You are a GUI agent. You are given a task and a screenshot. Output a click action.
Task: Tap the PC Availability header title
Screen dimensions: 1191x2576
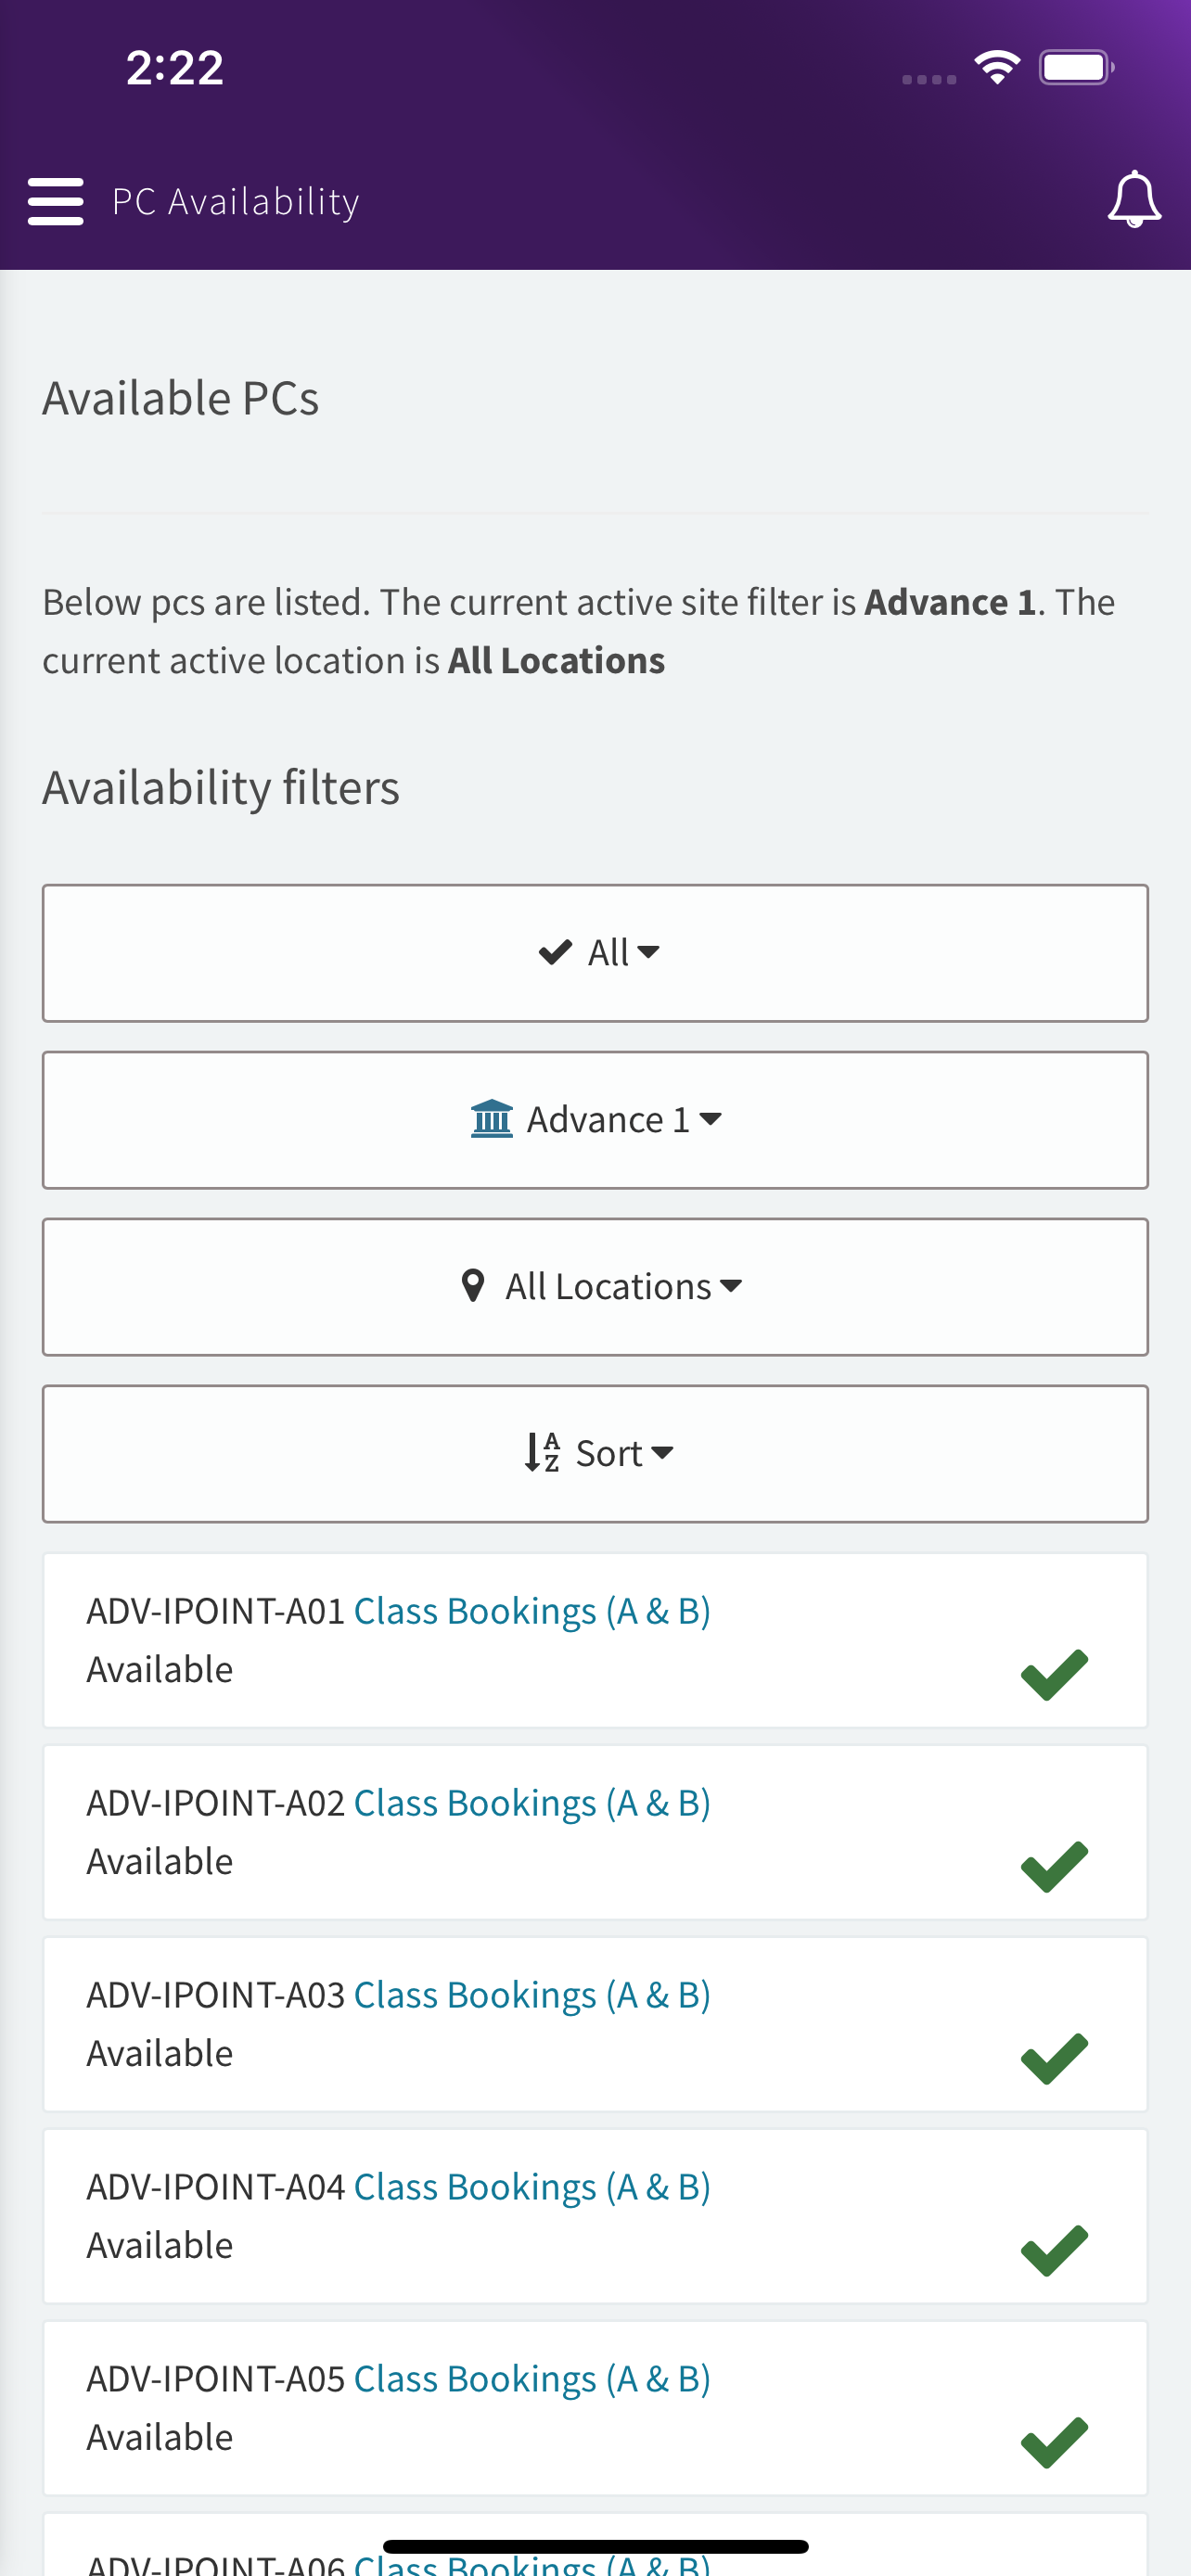(x=236, y=202)
